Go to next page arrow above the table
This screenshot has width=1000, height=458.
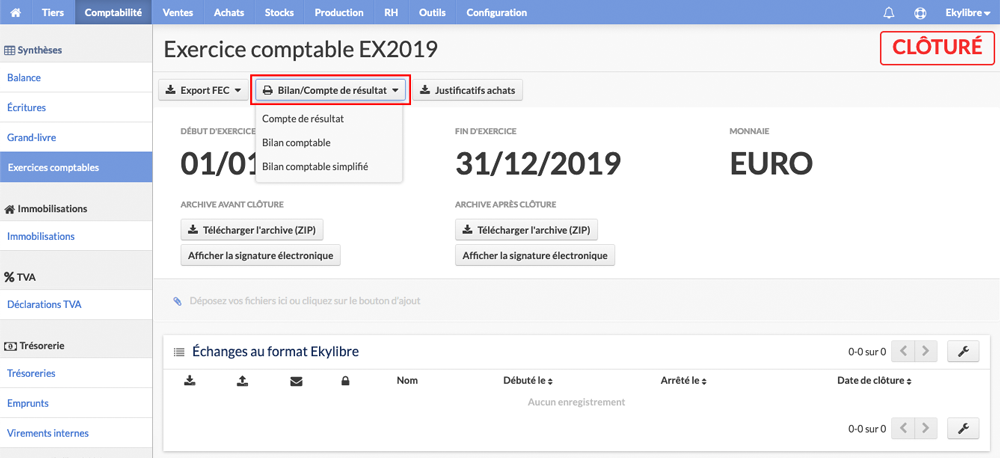point(926,351)
